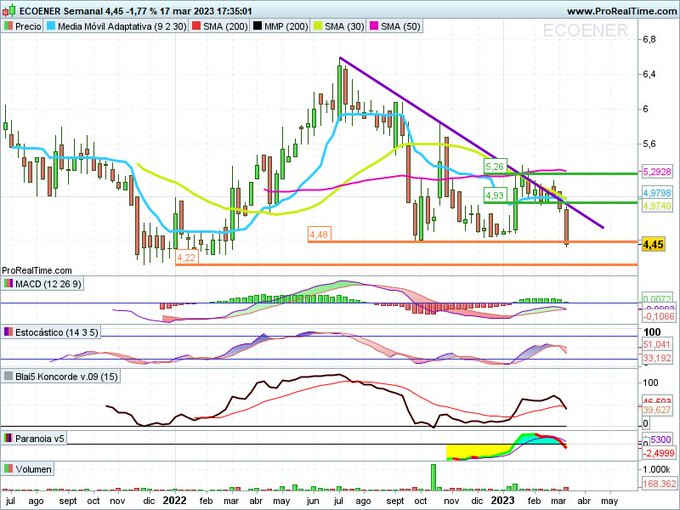This screenshot has width=680, height=510.
Task: Click the 4,22 support level label
Action: 187,258
